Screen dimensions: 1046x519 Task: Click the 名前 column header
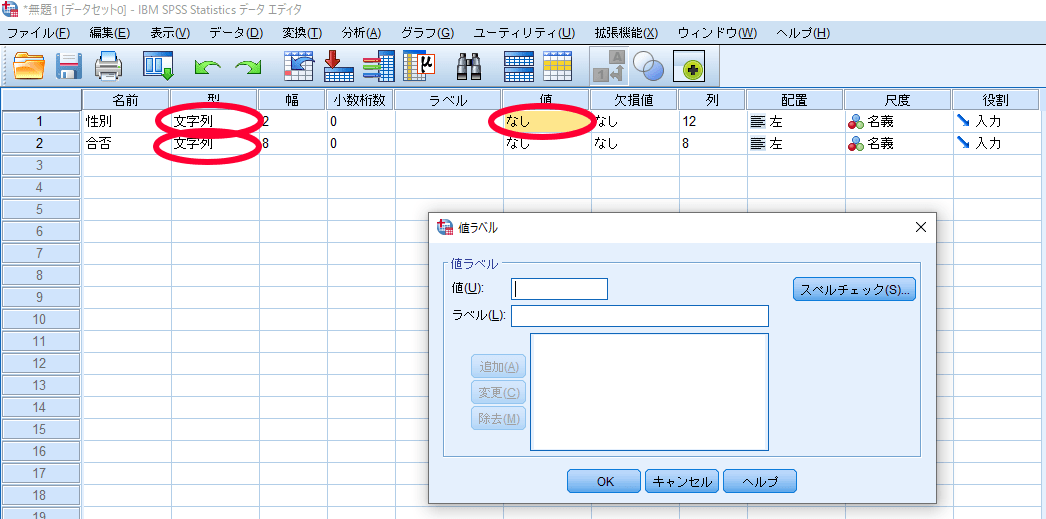point(125,100)
